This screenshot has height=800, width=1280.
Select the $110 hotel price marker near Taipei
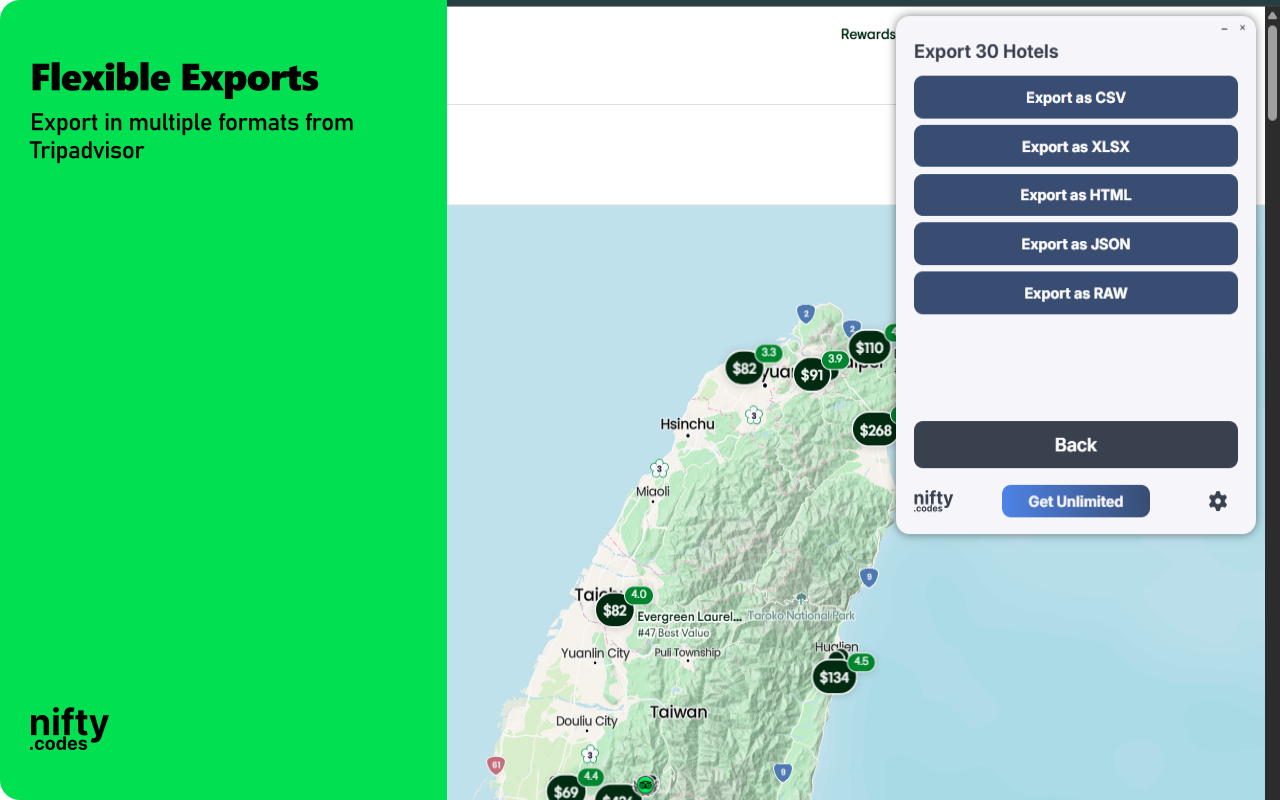coord(869,347)
